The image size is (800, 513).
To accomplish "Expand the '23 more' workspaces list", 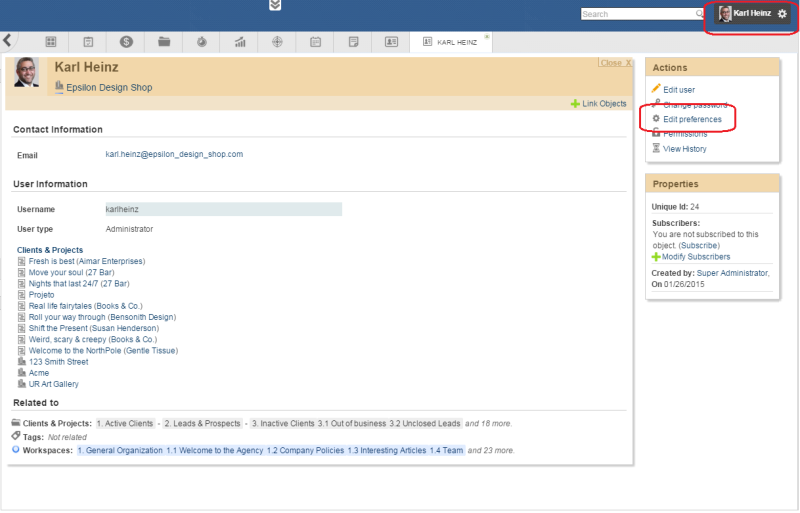I will pos(491,451).
